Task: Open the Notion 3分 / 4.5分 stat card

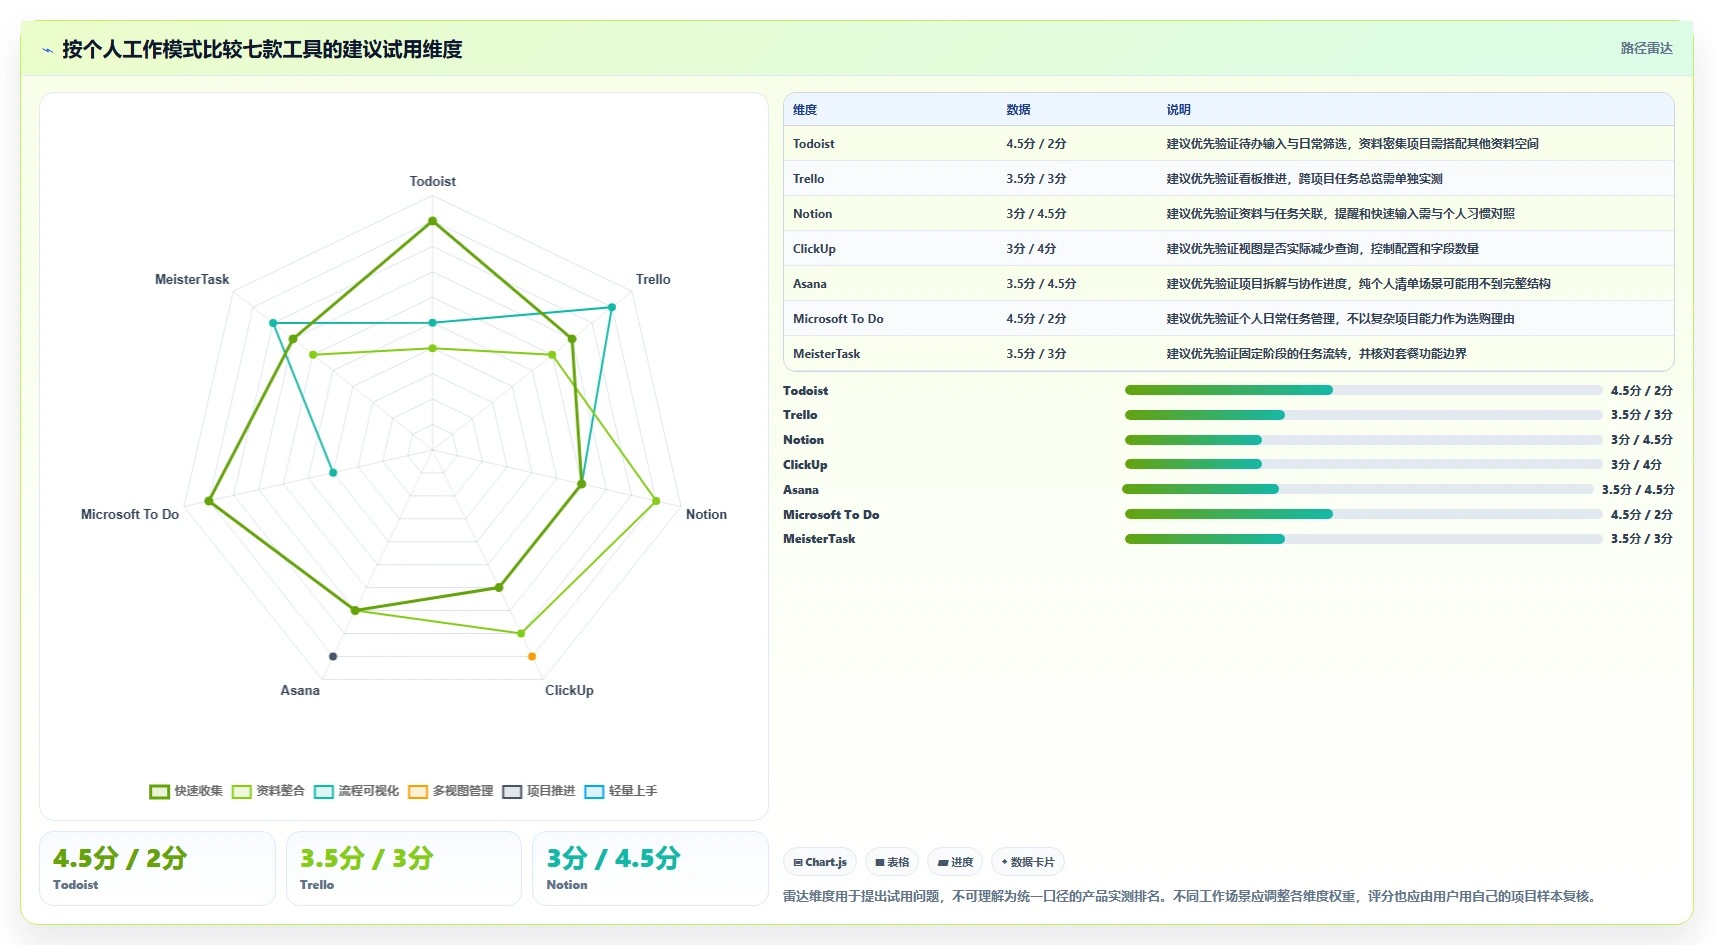Action: [x=650, y=868]
